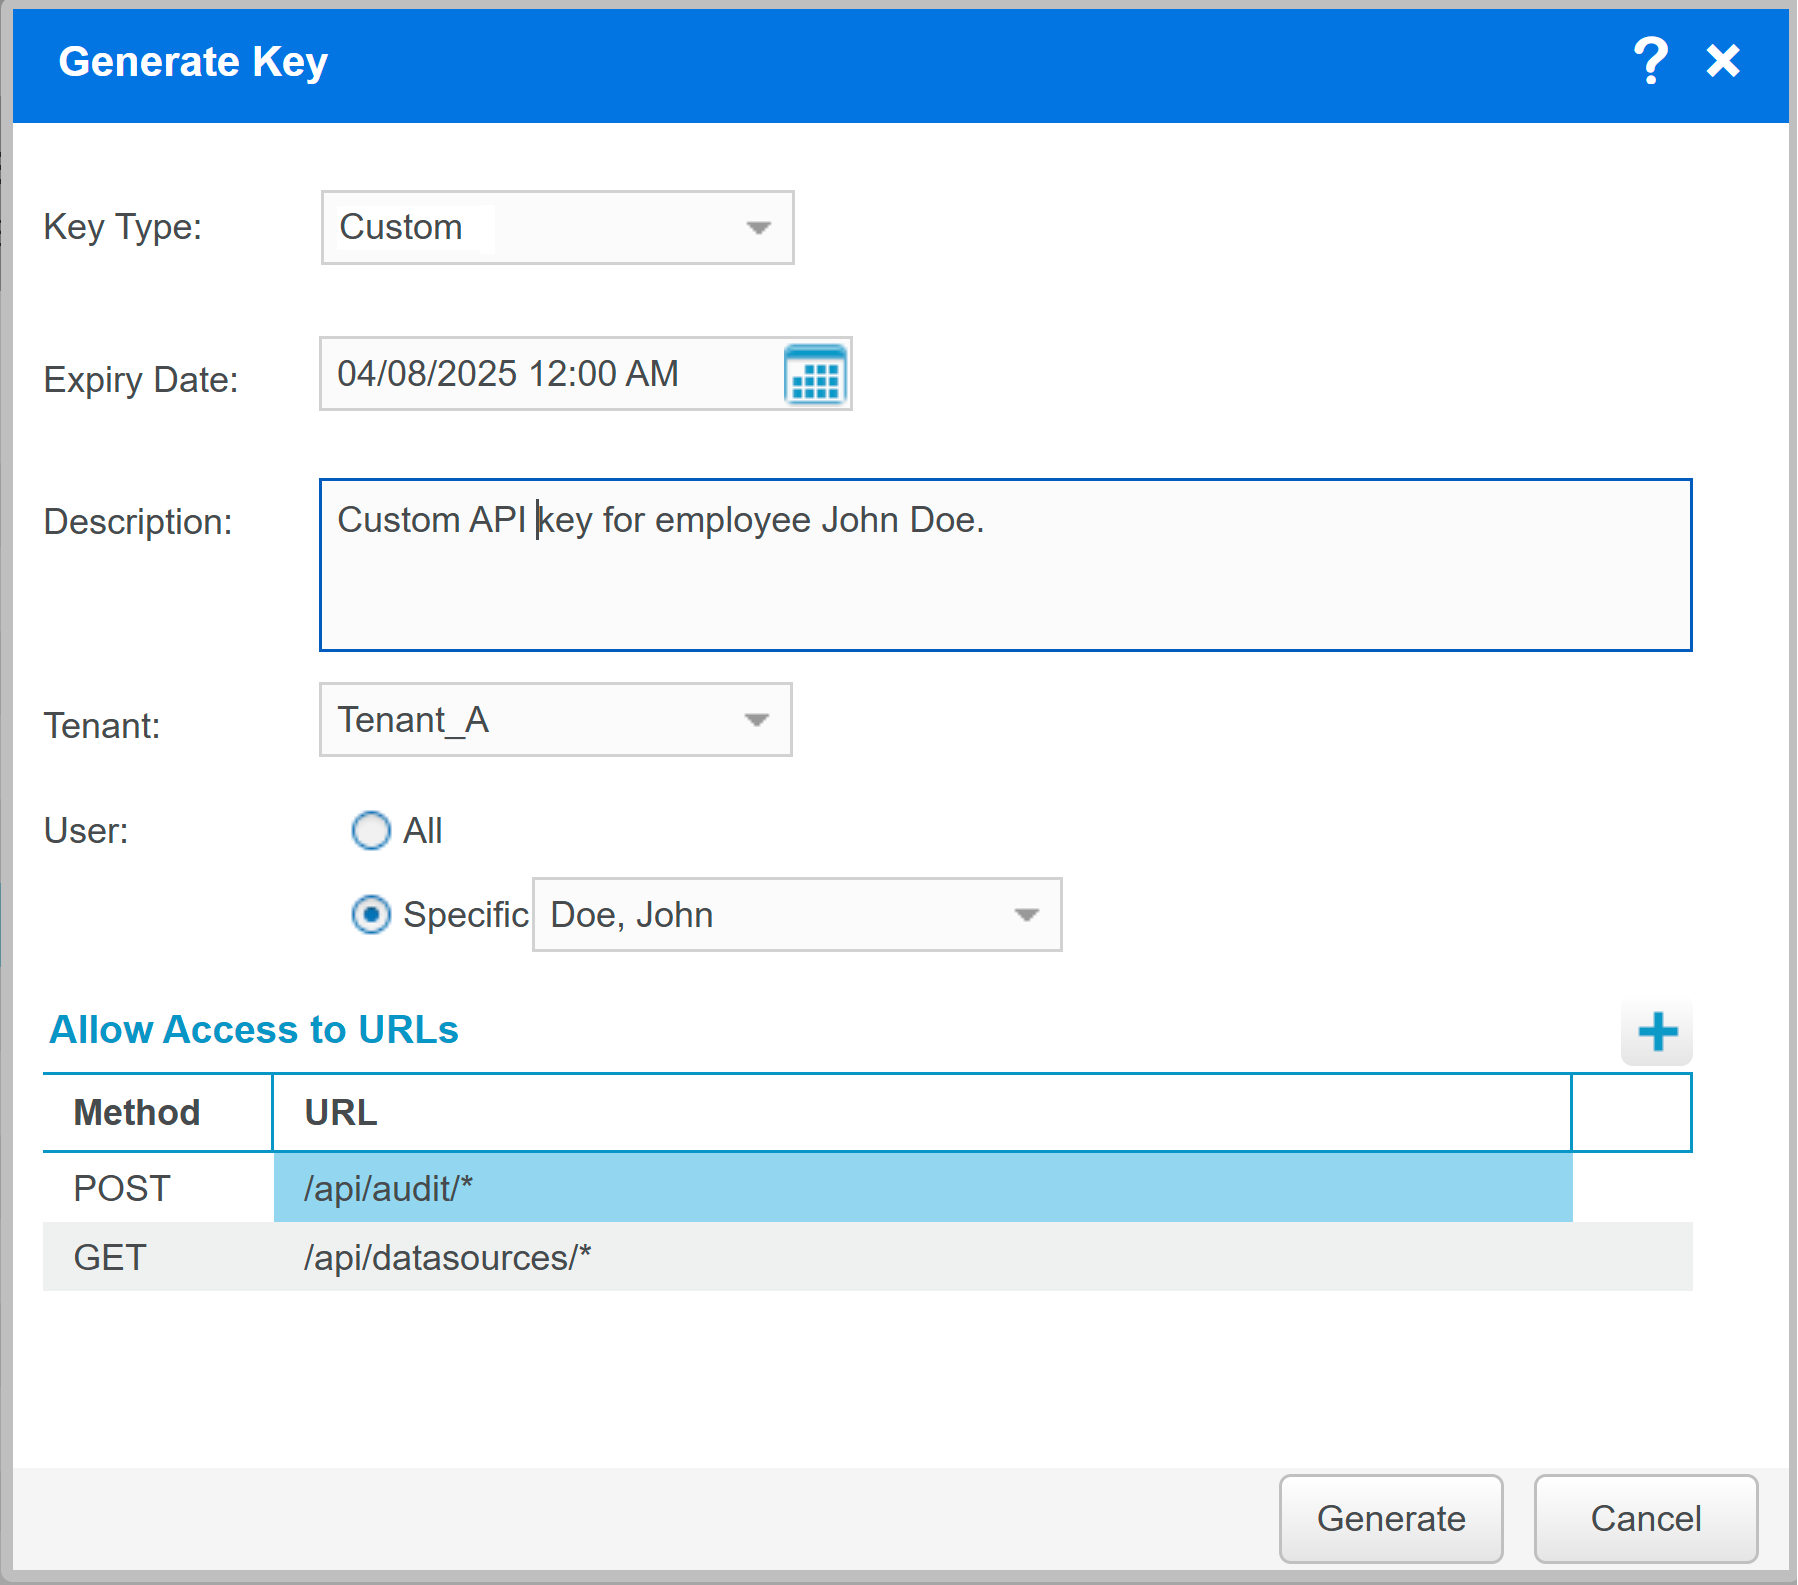Image resolution: width=1798 pixels, height=1585 pixels.
Task: Click the Generate button
Action: 1391,1518
